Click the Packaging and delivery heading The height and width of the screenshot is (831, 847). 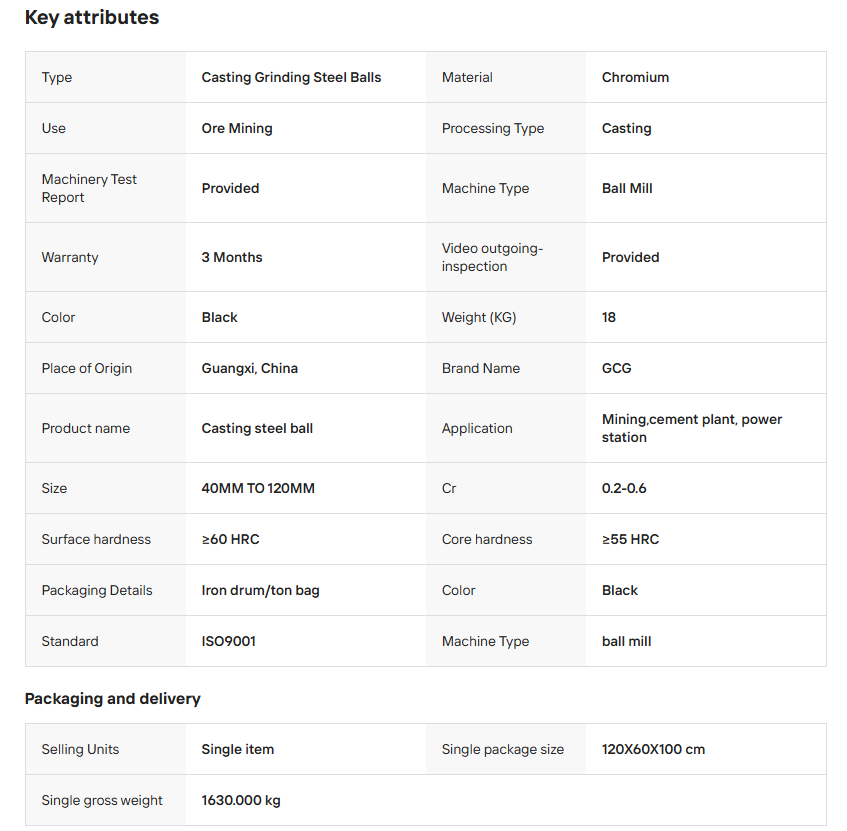[x=112, y=699]
